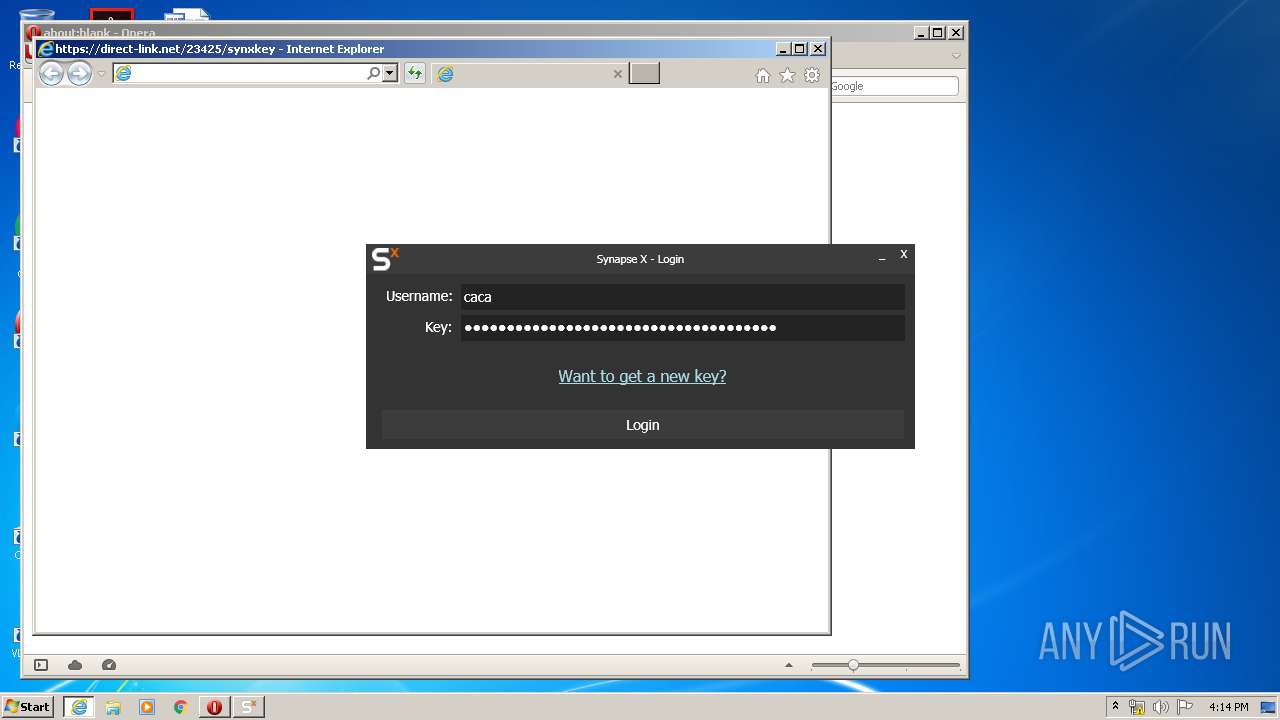The width and height of the screenshot is (1280, 720).
Task: Close the Opera window
Action: pyautogui.click(x=956, y=32)
